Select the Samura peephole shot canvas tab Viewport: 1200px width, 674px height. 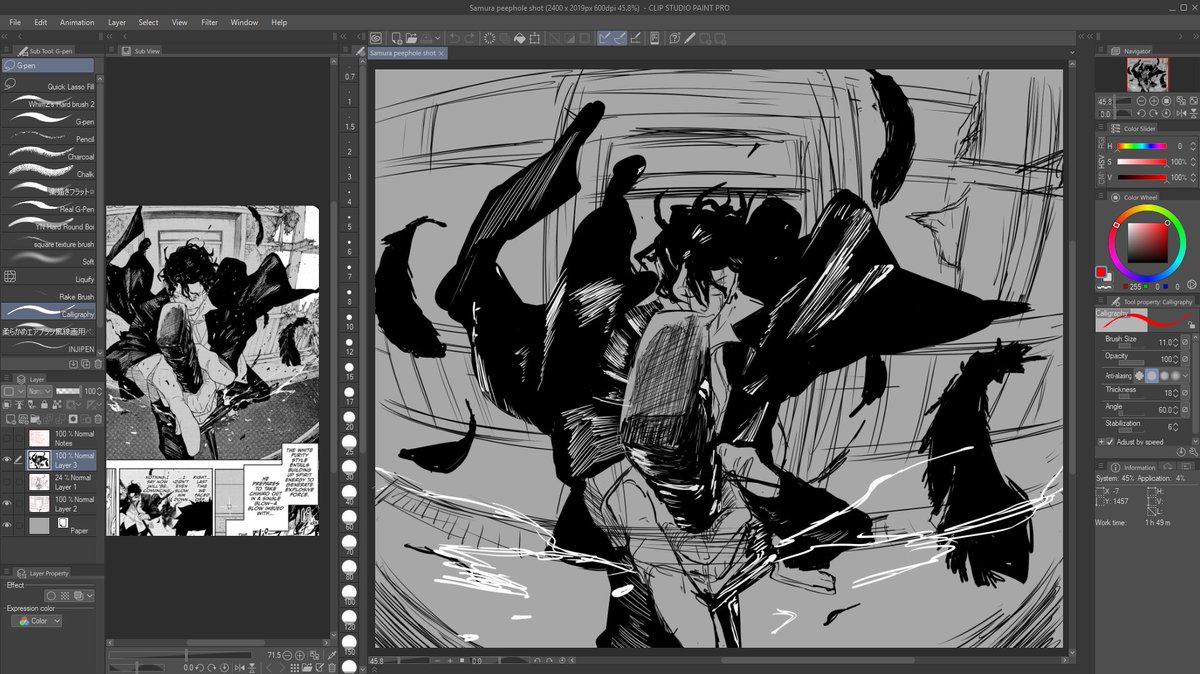[402, 52]
